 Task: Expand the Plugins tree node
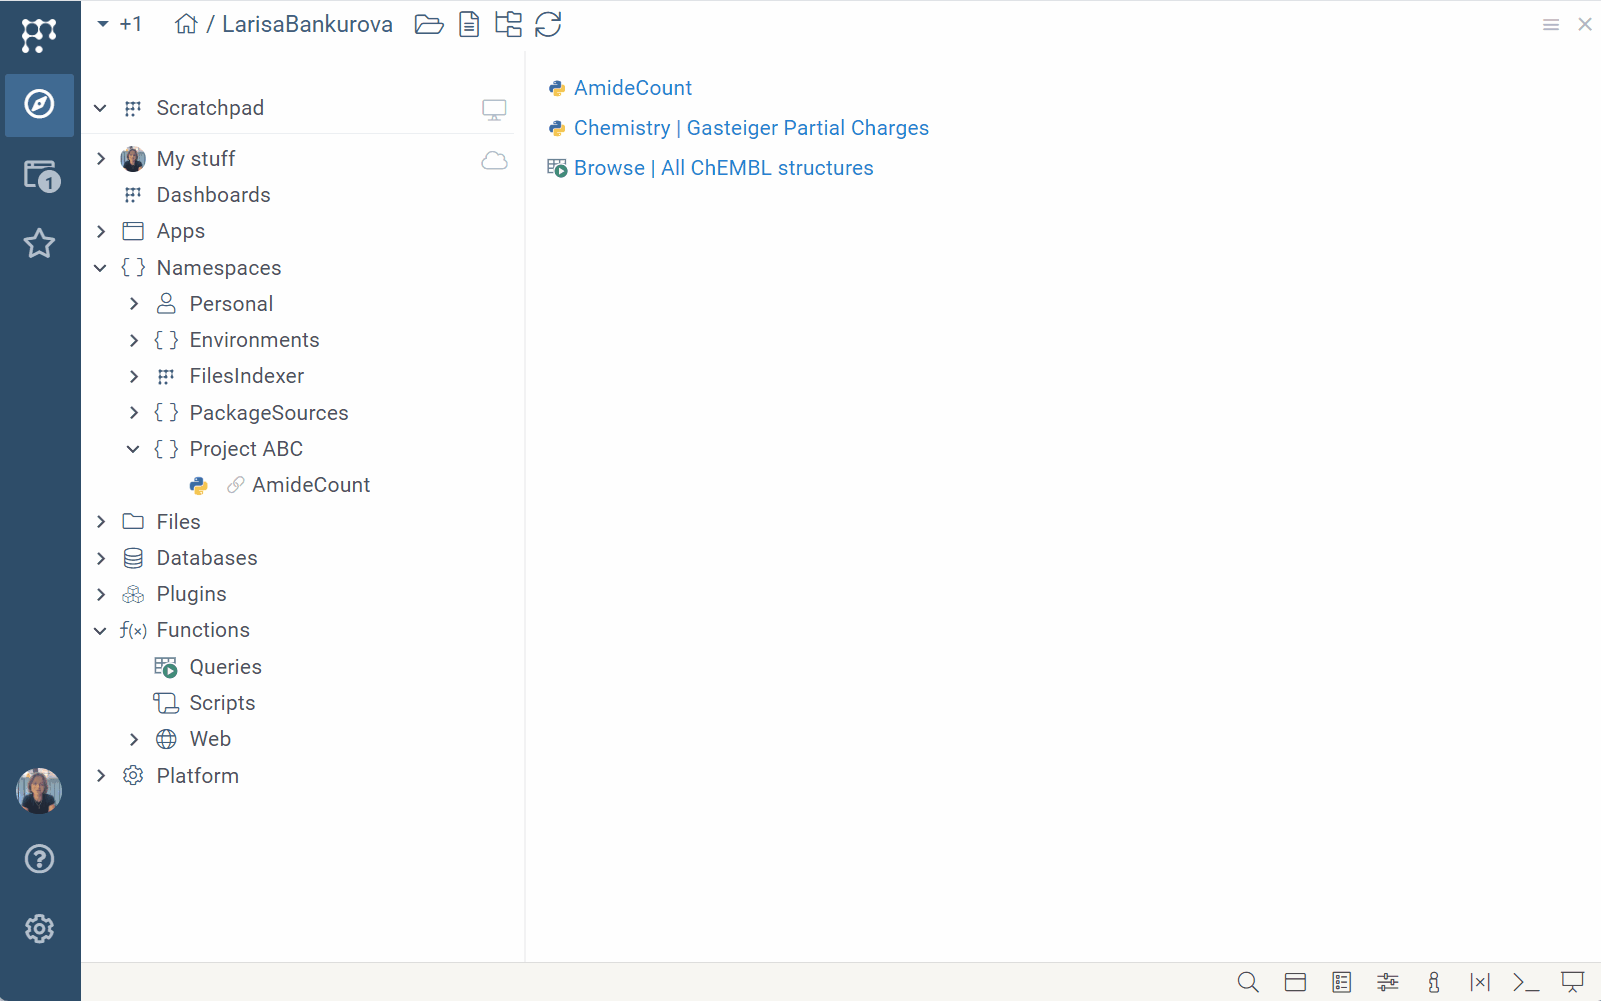101,594
